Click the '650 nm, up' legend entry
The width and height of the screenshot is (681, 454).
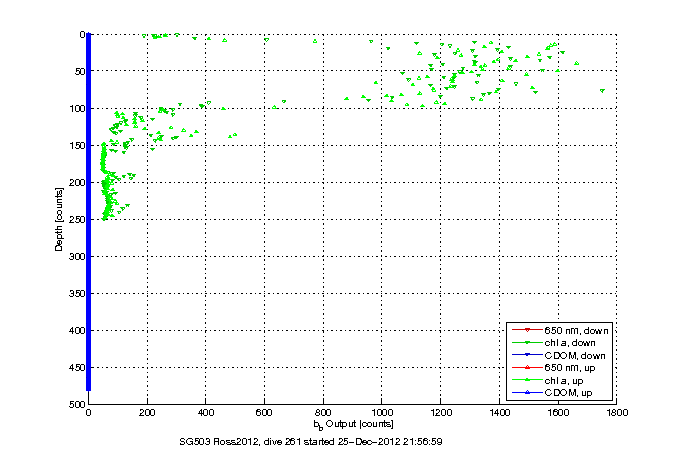[x=554, y=368]
